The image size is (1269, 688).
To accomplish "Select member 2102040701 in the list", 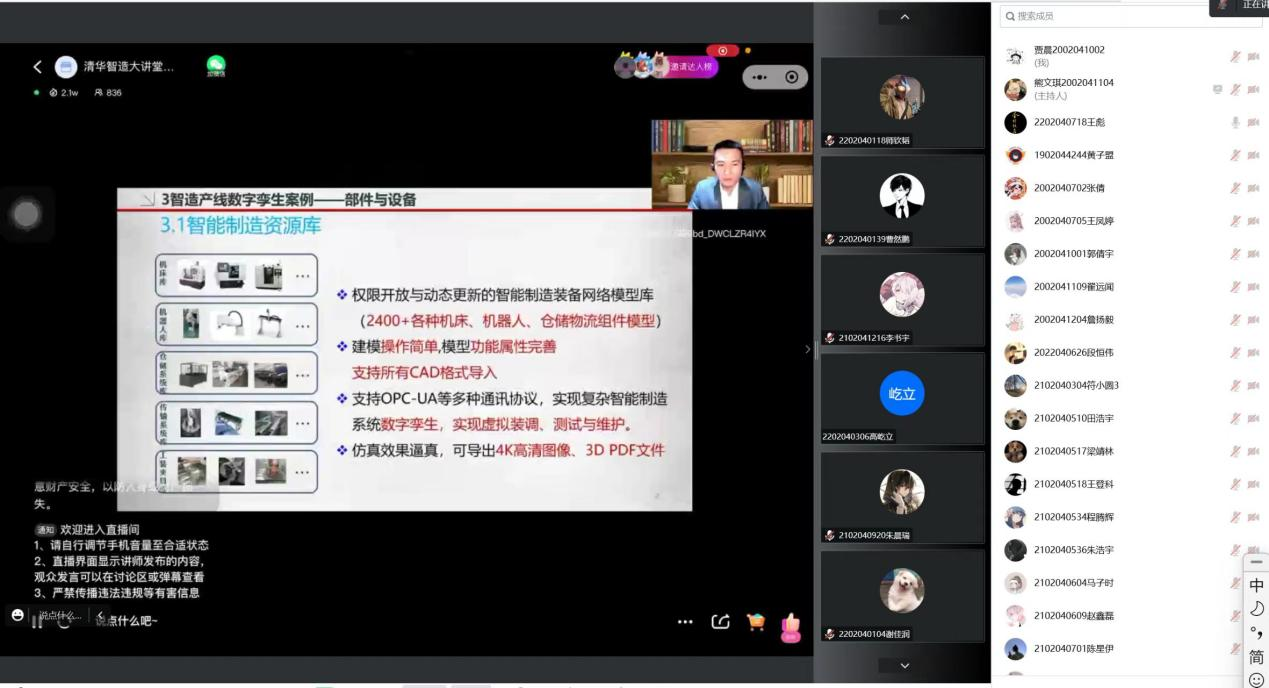I will (1131, 649).
